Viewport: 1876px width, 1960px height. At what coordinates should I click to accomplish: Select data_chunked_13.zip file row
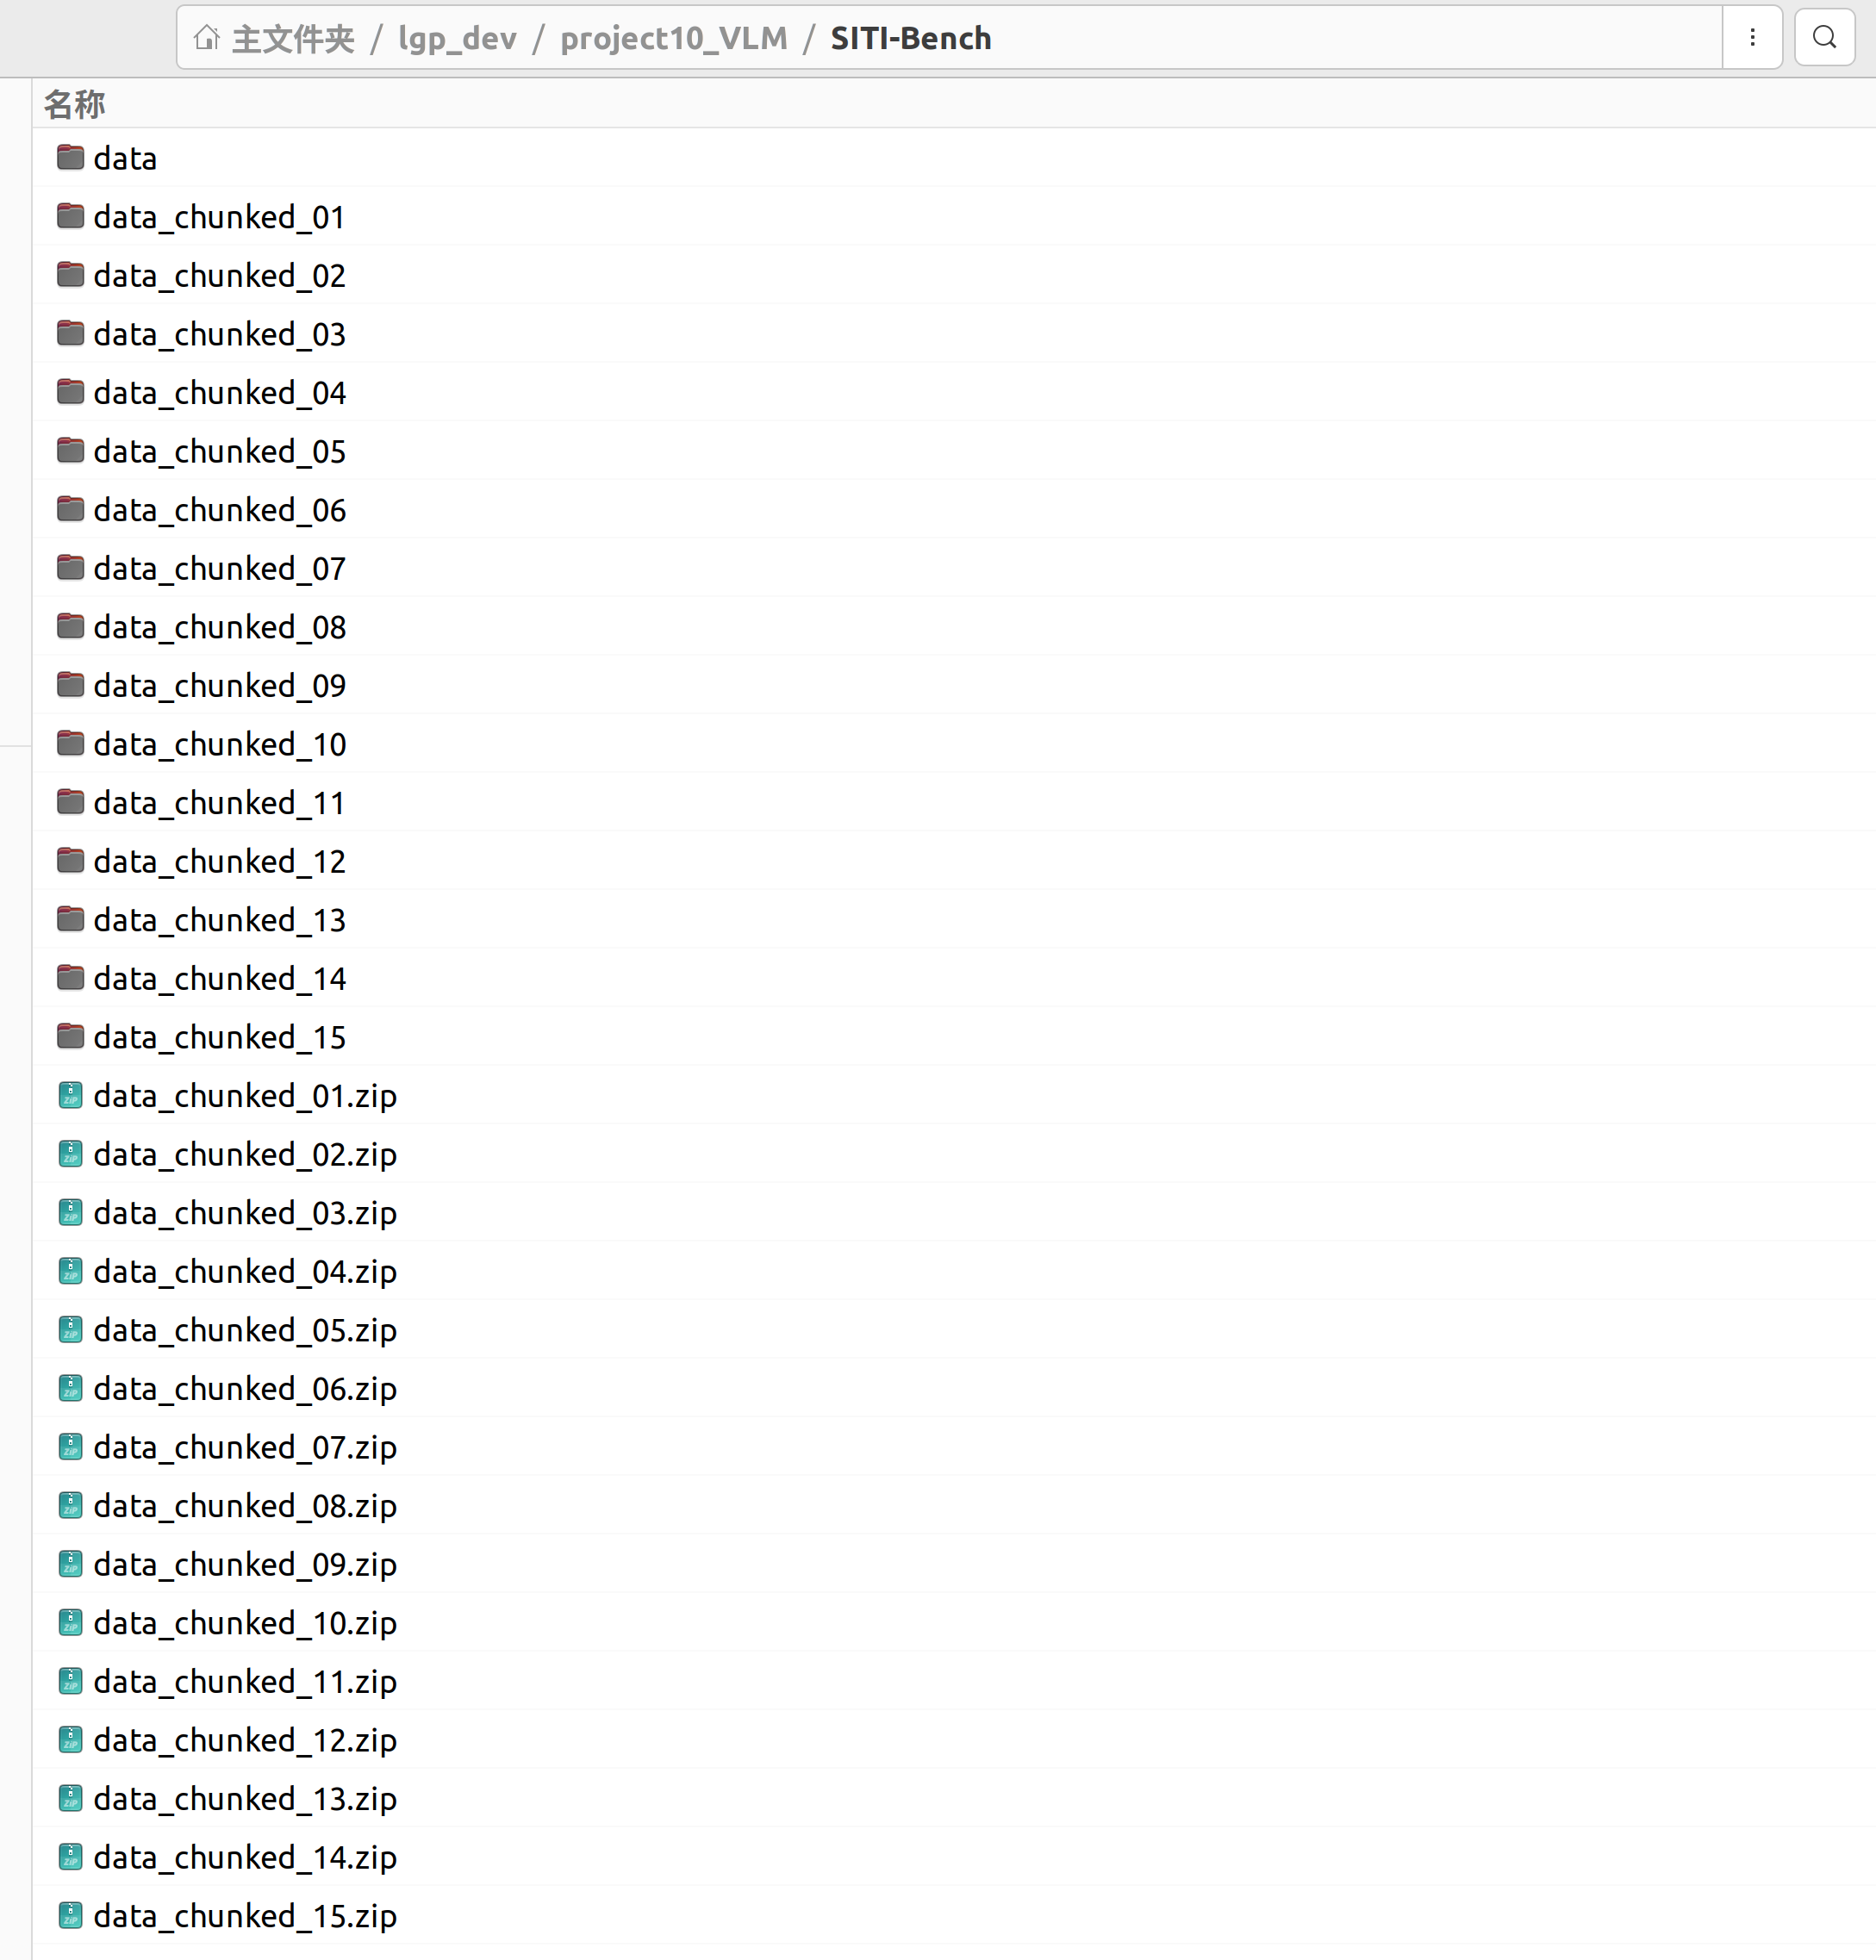pos(245,1799)
